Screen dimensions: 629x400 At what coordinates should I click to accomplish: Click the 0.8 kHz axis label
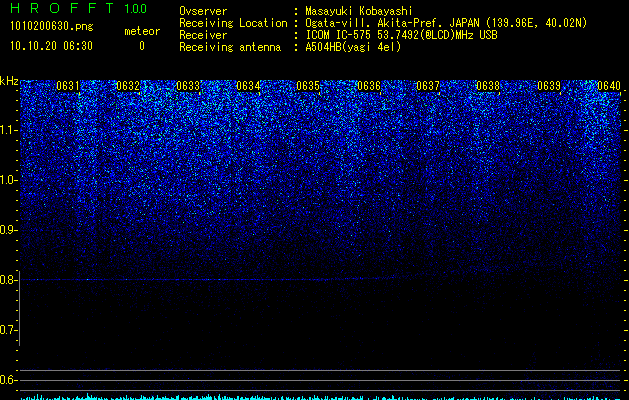[x=8, y=280]
